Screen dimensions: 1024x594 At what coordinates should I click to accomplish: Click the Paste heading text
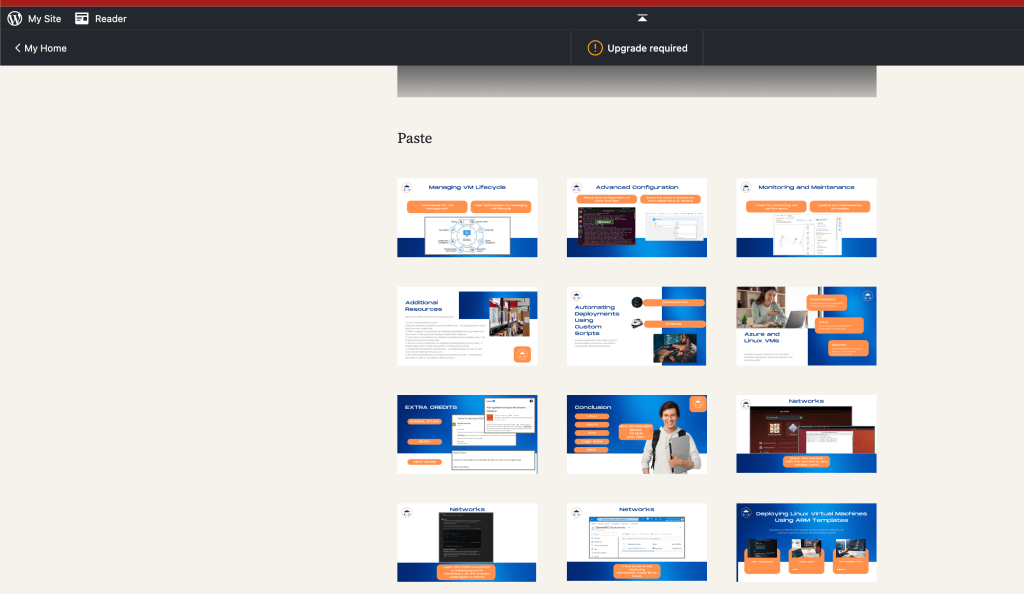coord(415,138)
